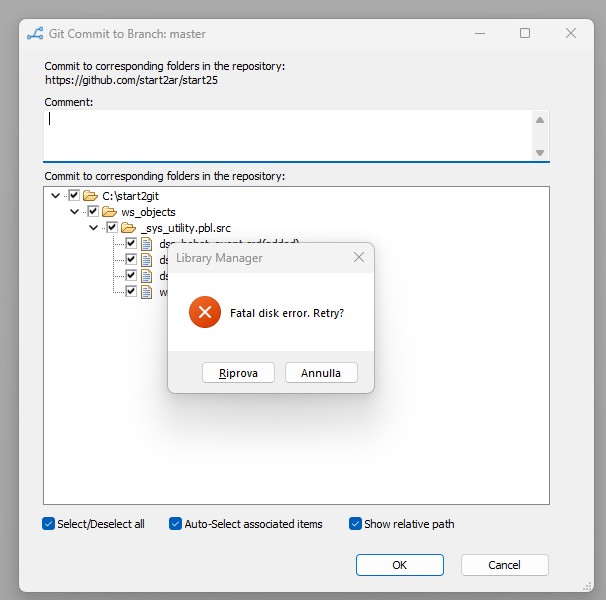
Task: Disable Auto-Select associated items
Action: pyautogui.click(x=176, y=524)
